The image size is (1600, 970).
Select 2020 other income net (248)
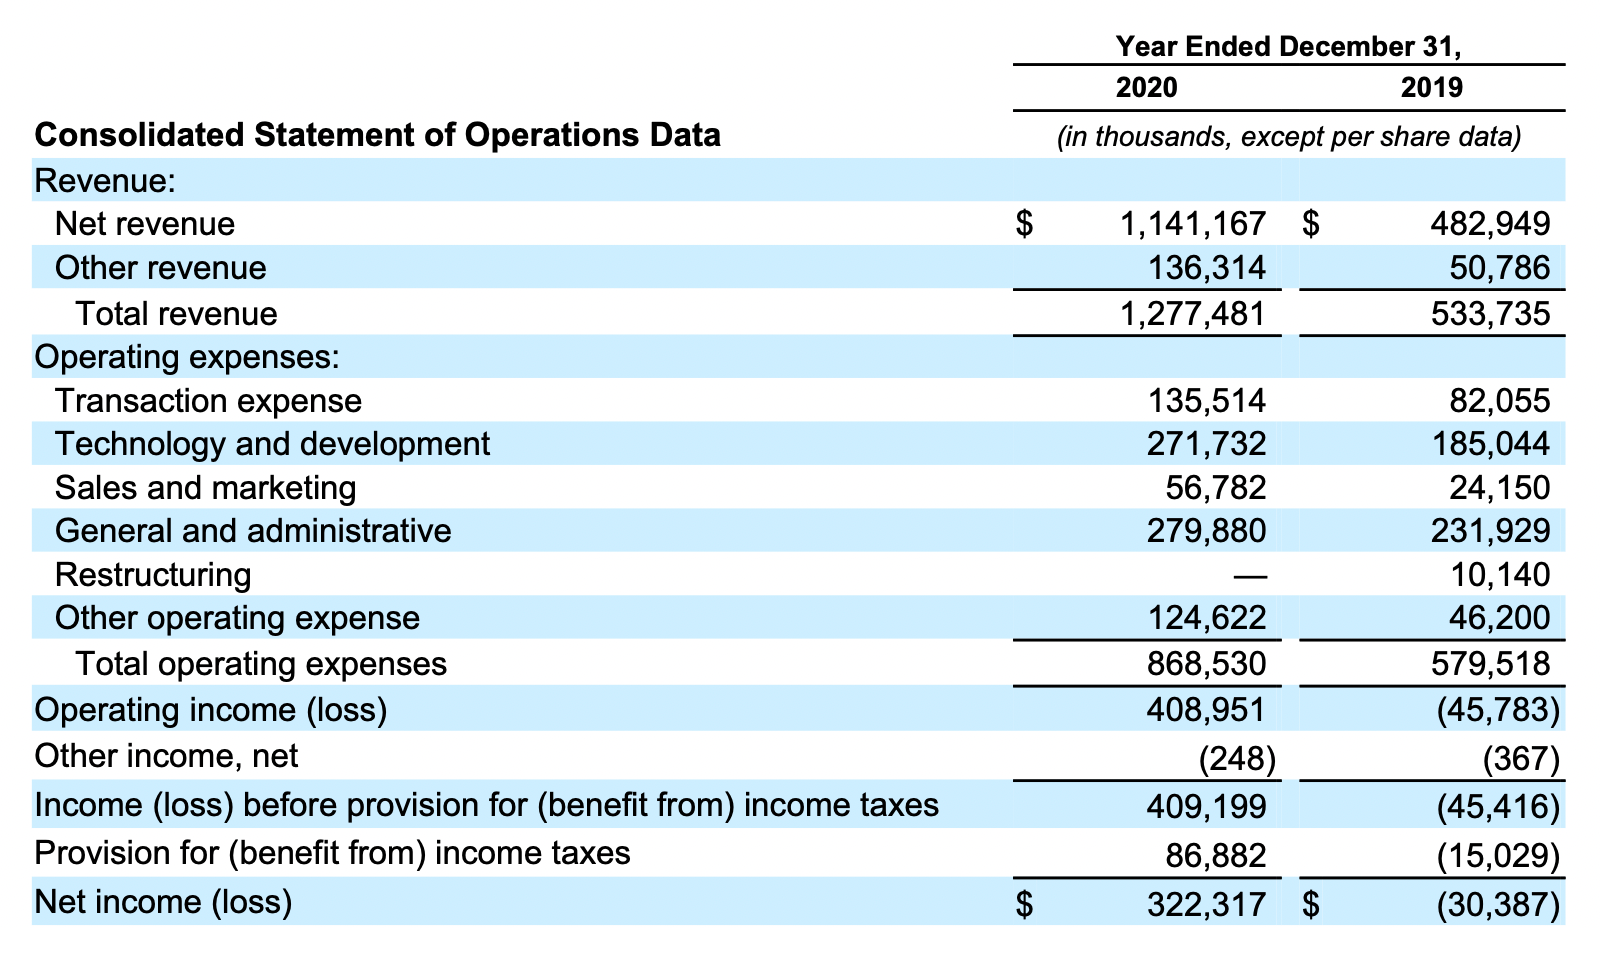coord(1237,760)
